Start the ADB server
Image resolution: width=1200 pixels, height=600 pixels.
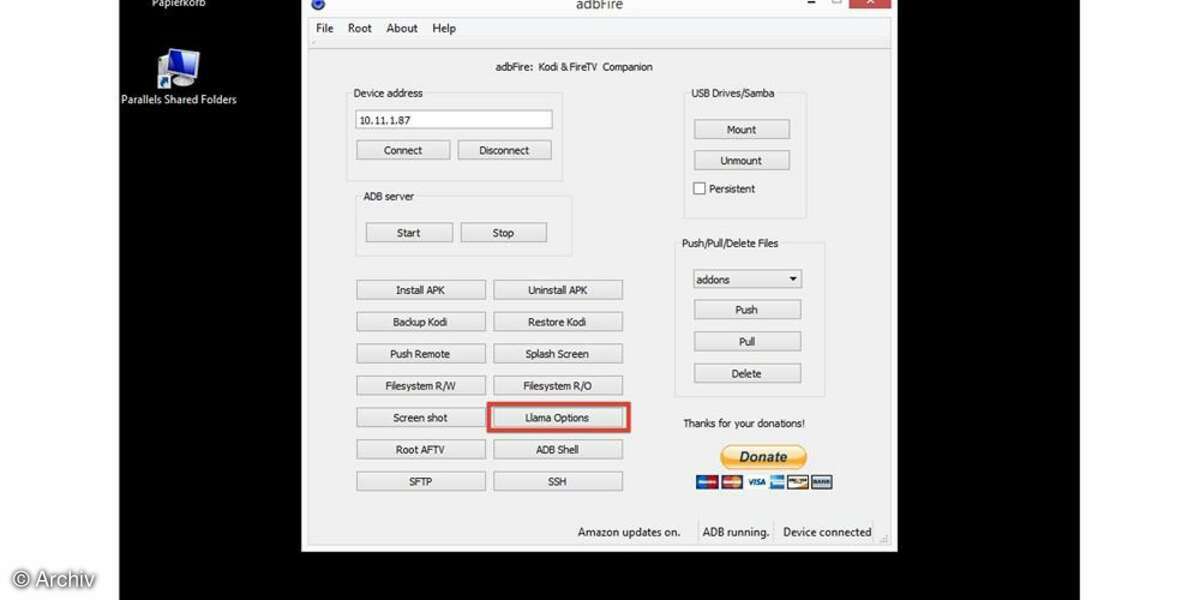pyautogui.click(x=409, y=233)
